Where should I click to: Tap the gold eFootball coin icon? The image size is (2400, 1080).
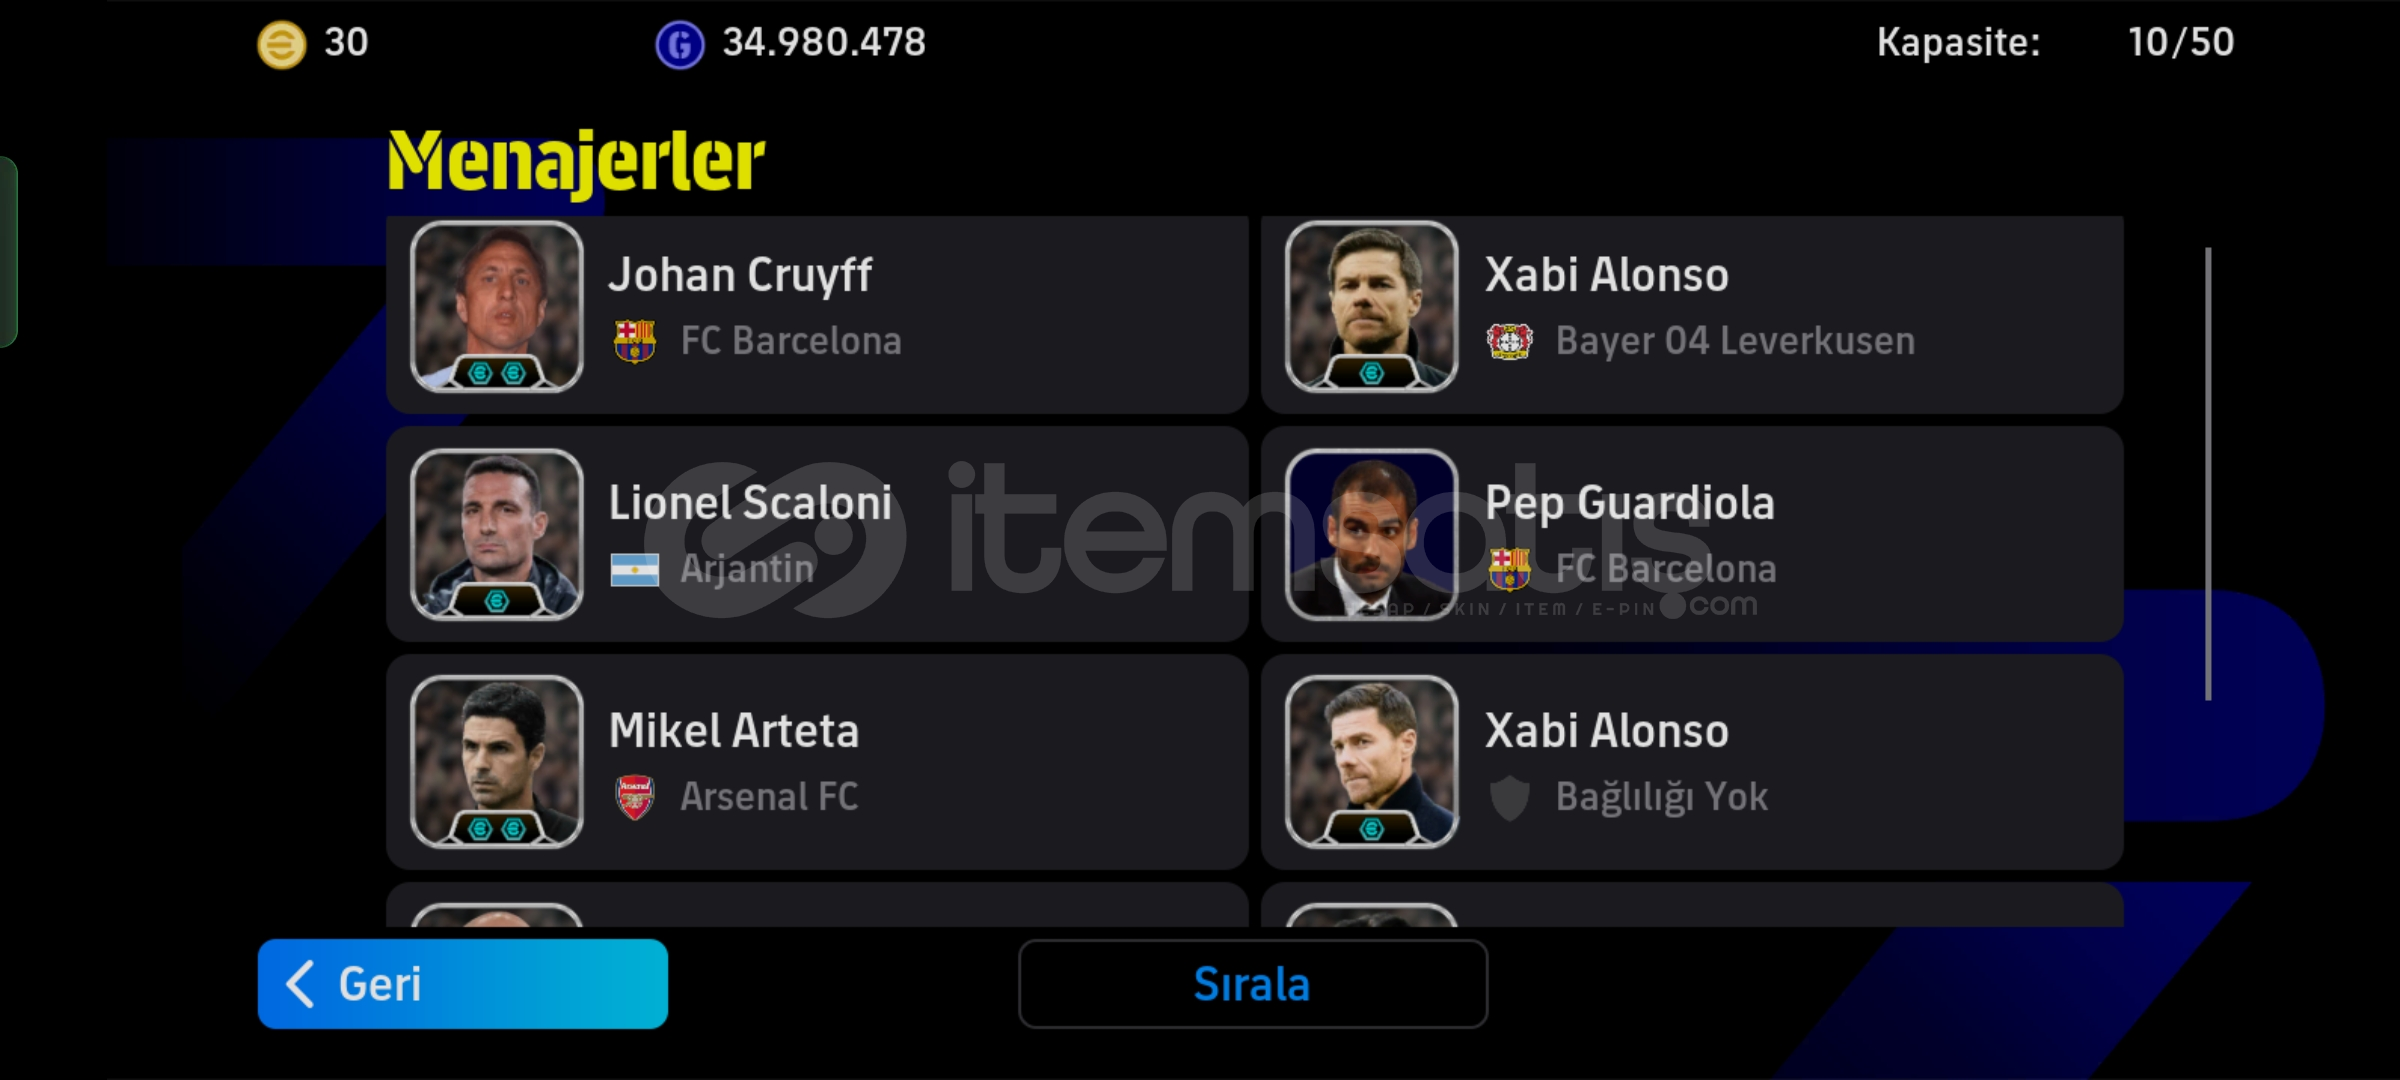pyautogui.click(x=281, y=45)
